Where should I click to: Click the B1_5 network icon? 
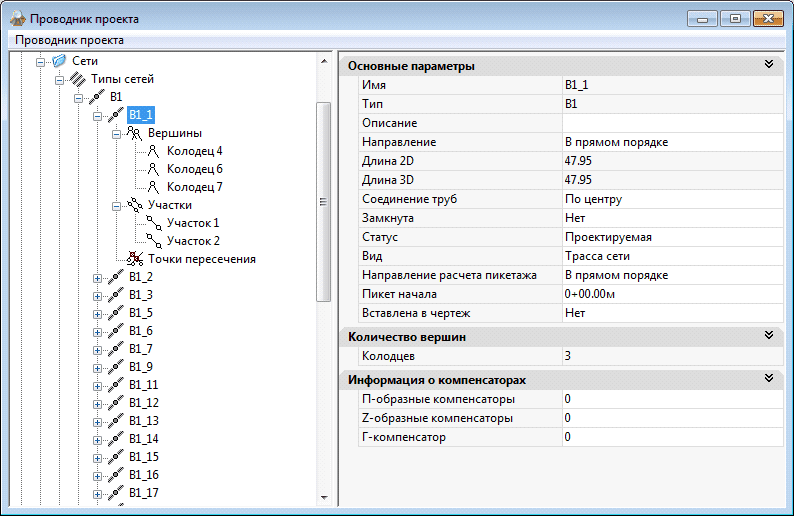[x=115, y=313]
